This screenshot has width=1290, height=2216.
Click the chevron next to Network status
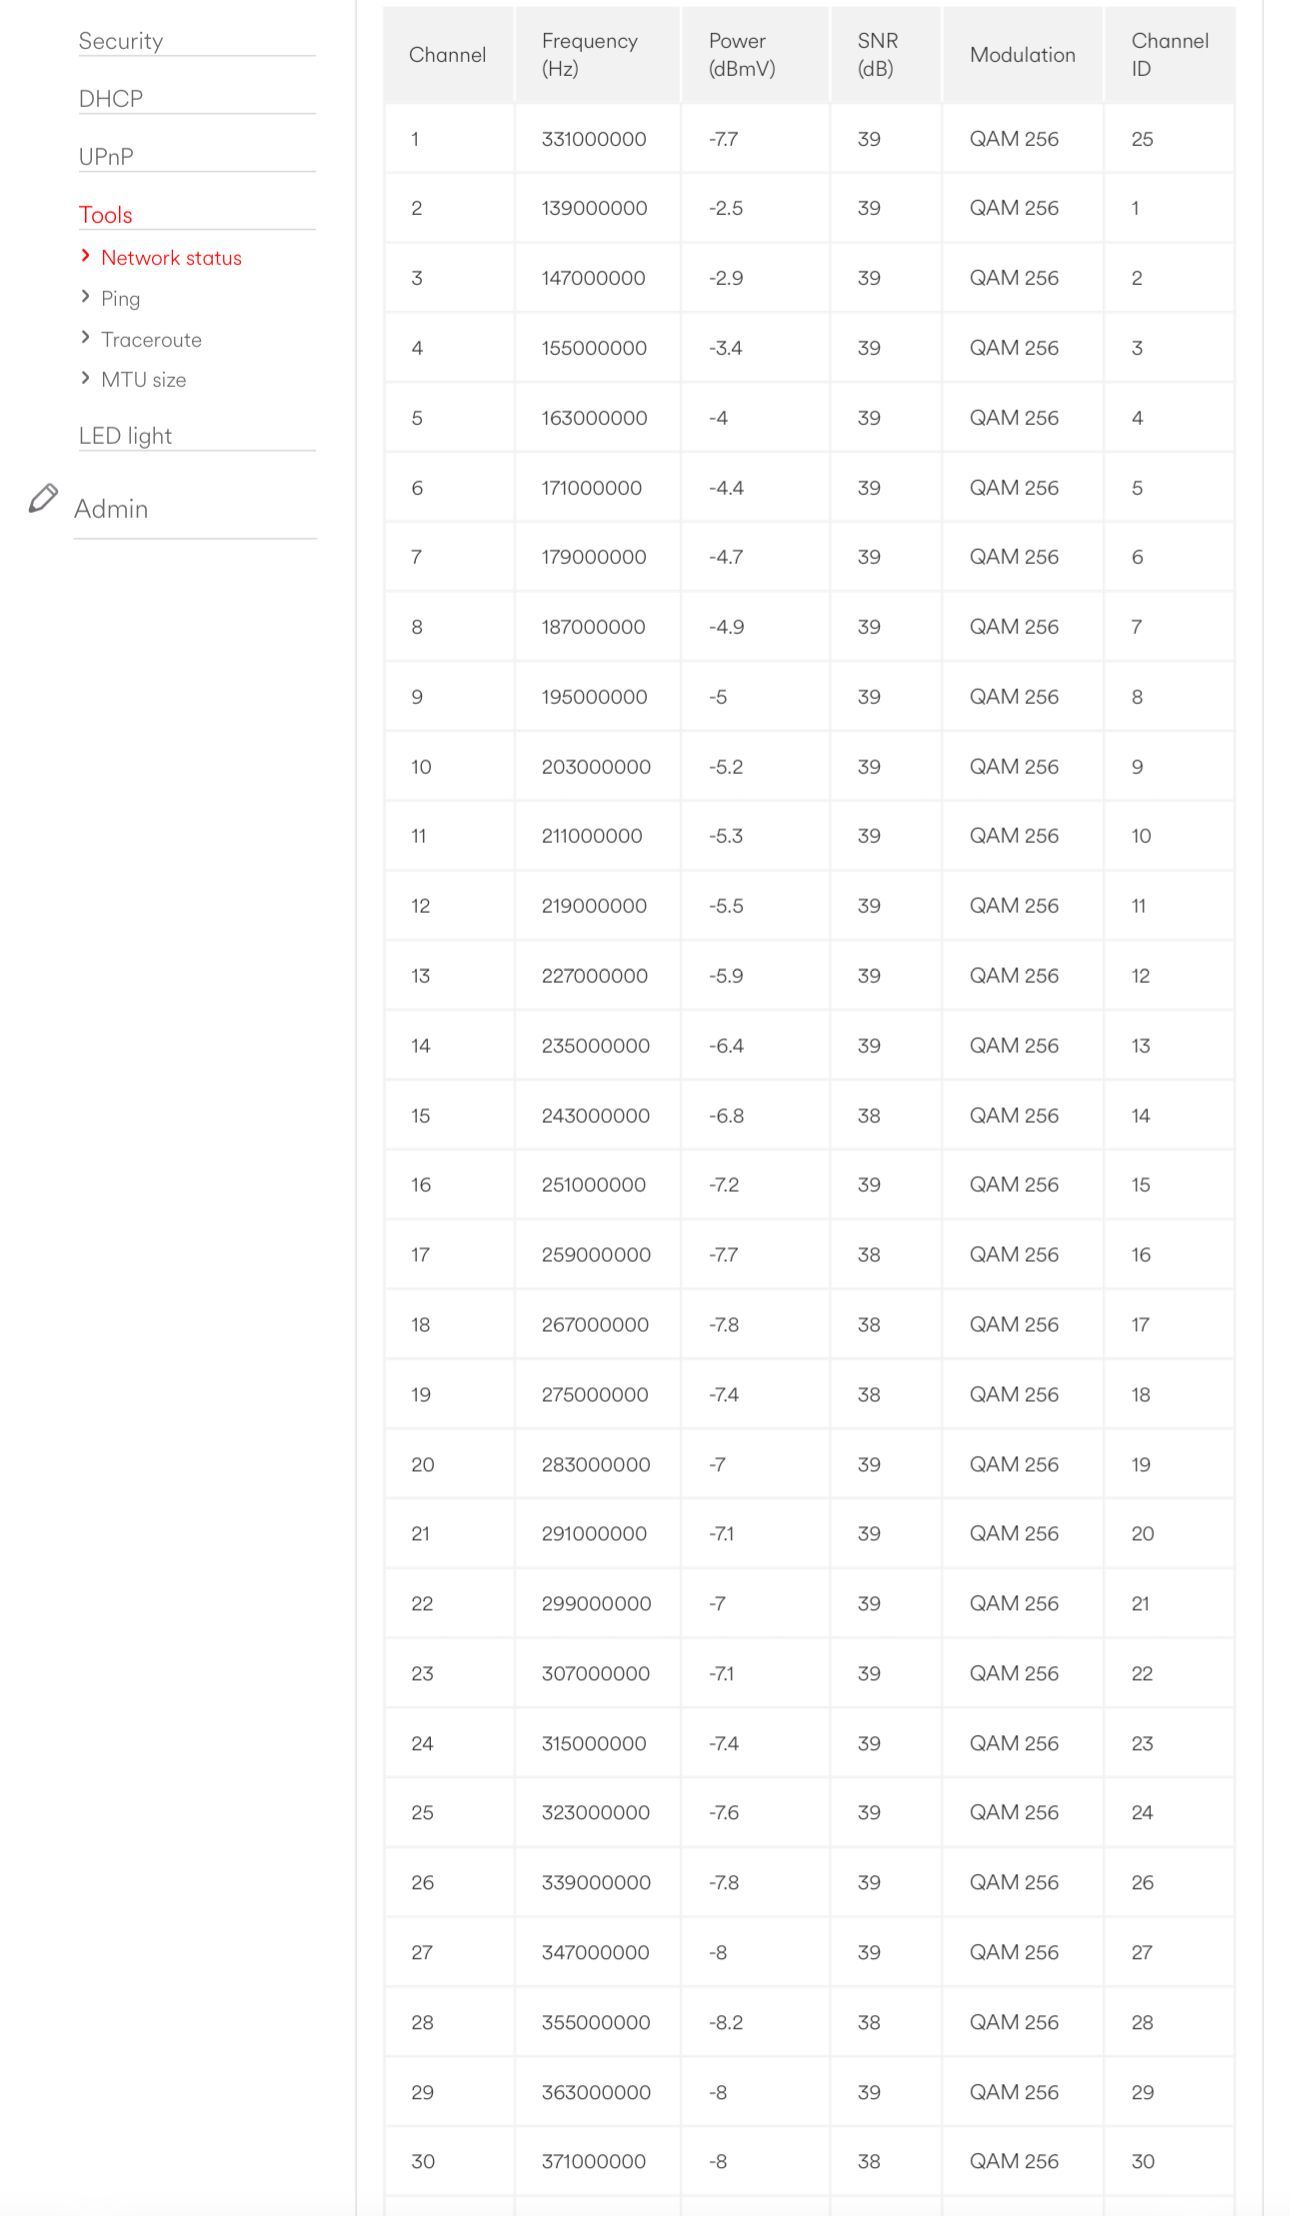coord(86,256)
